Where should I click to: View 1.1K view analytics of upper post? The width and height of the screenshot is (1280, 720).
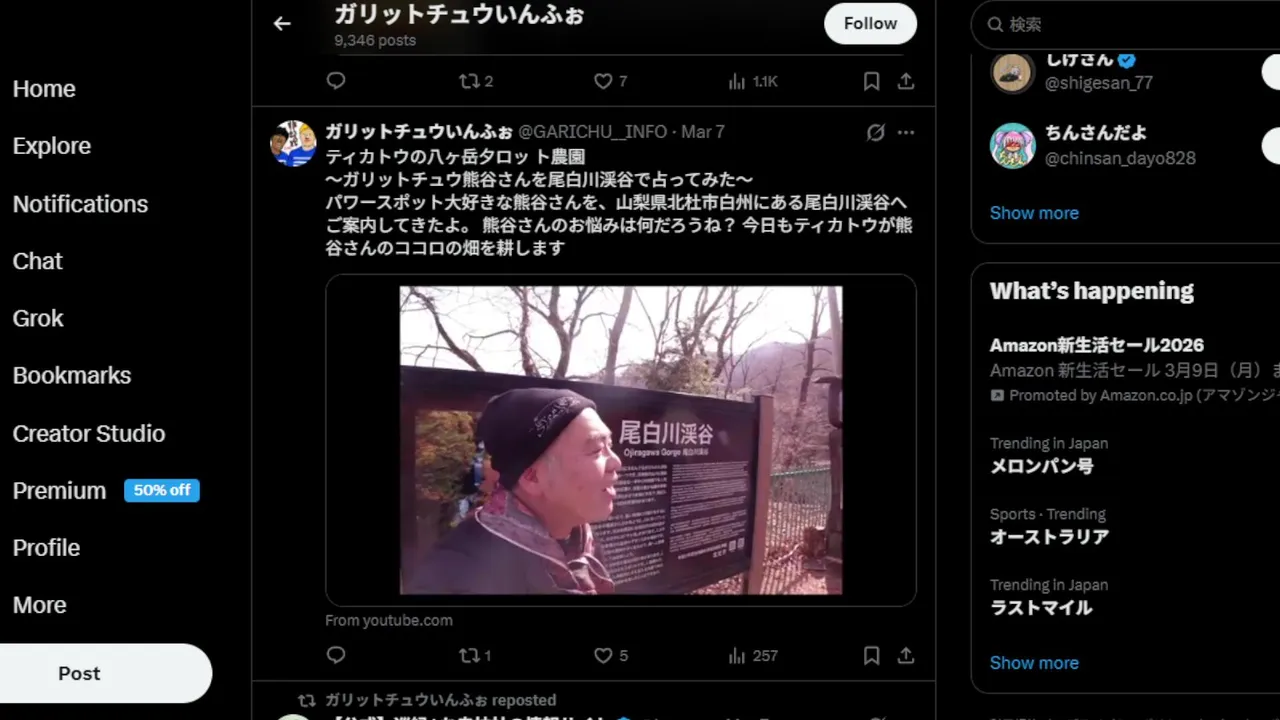[x=753, y=81]
